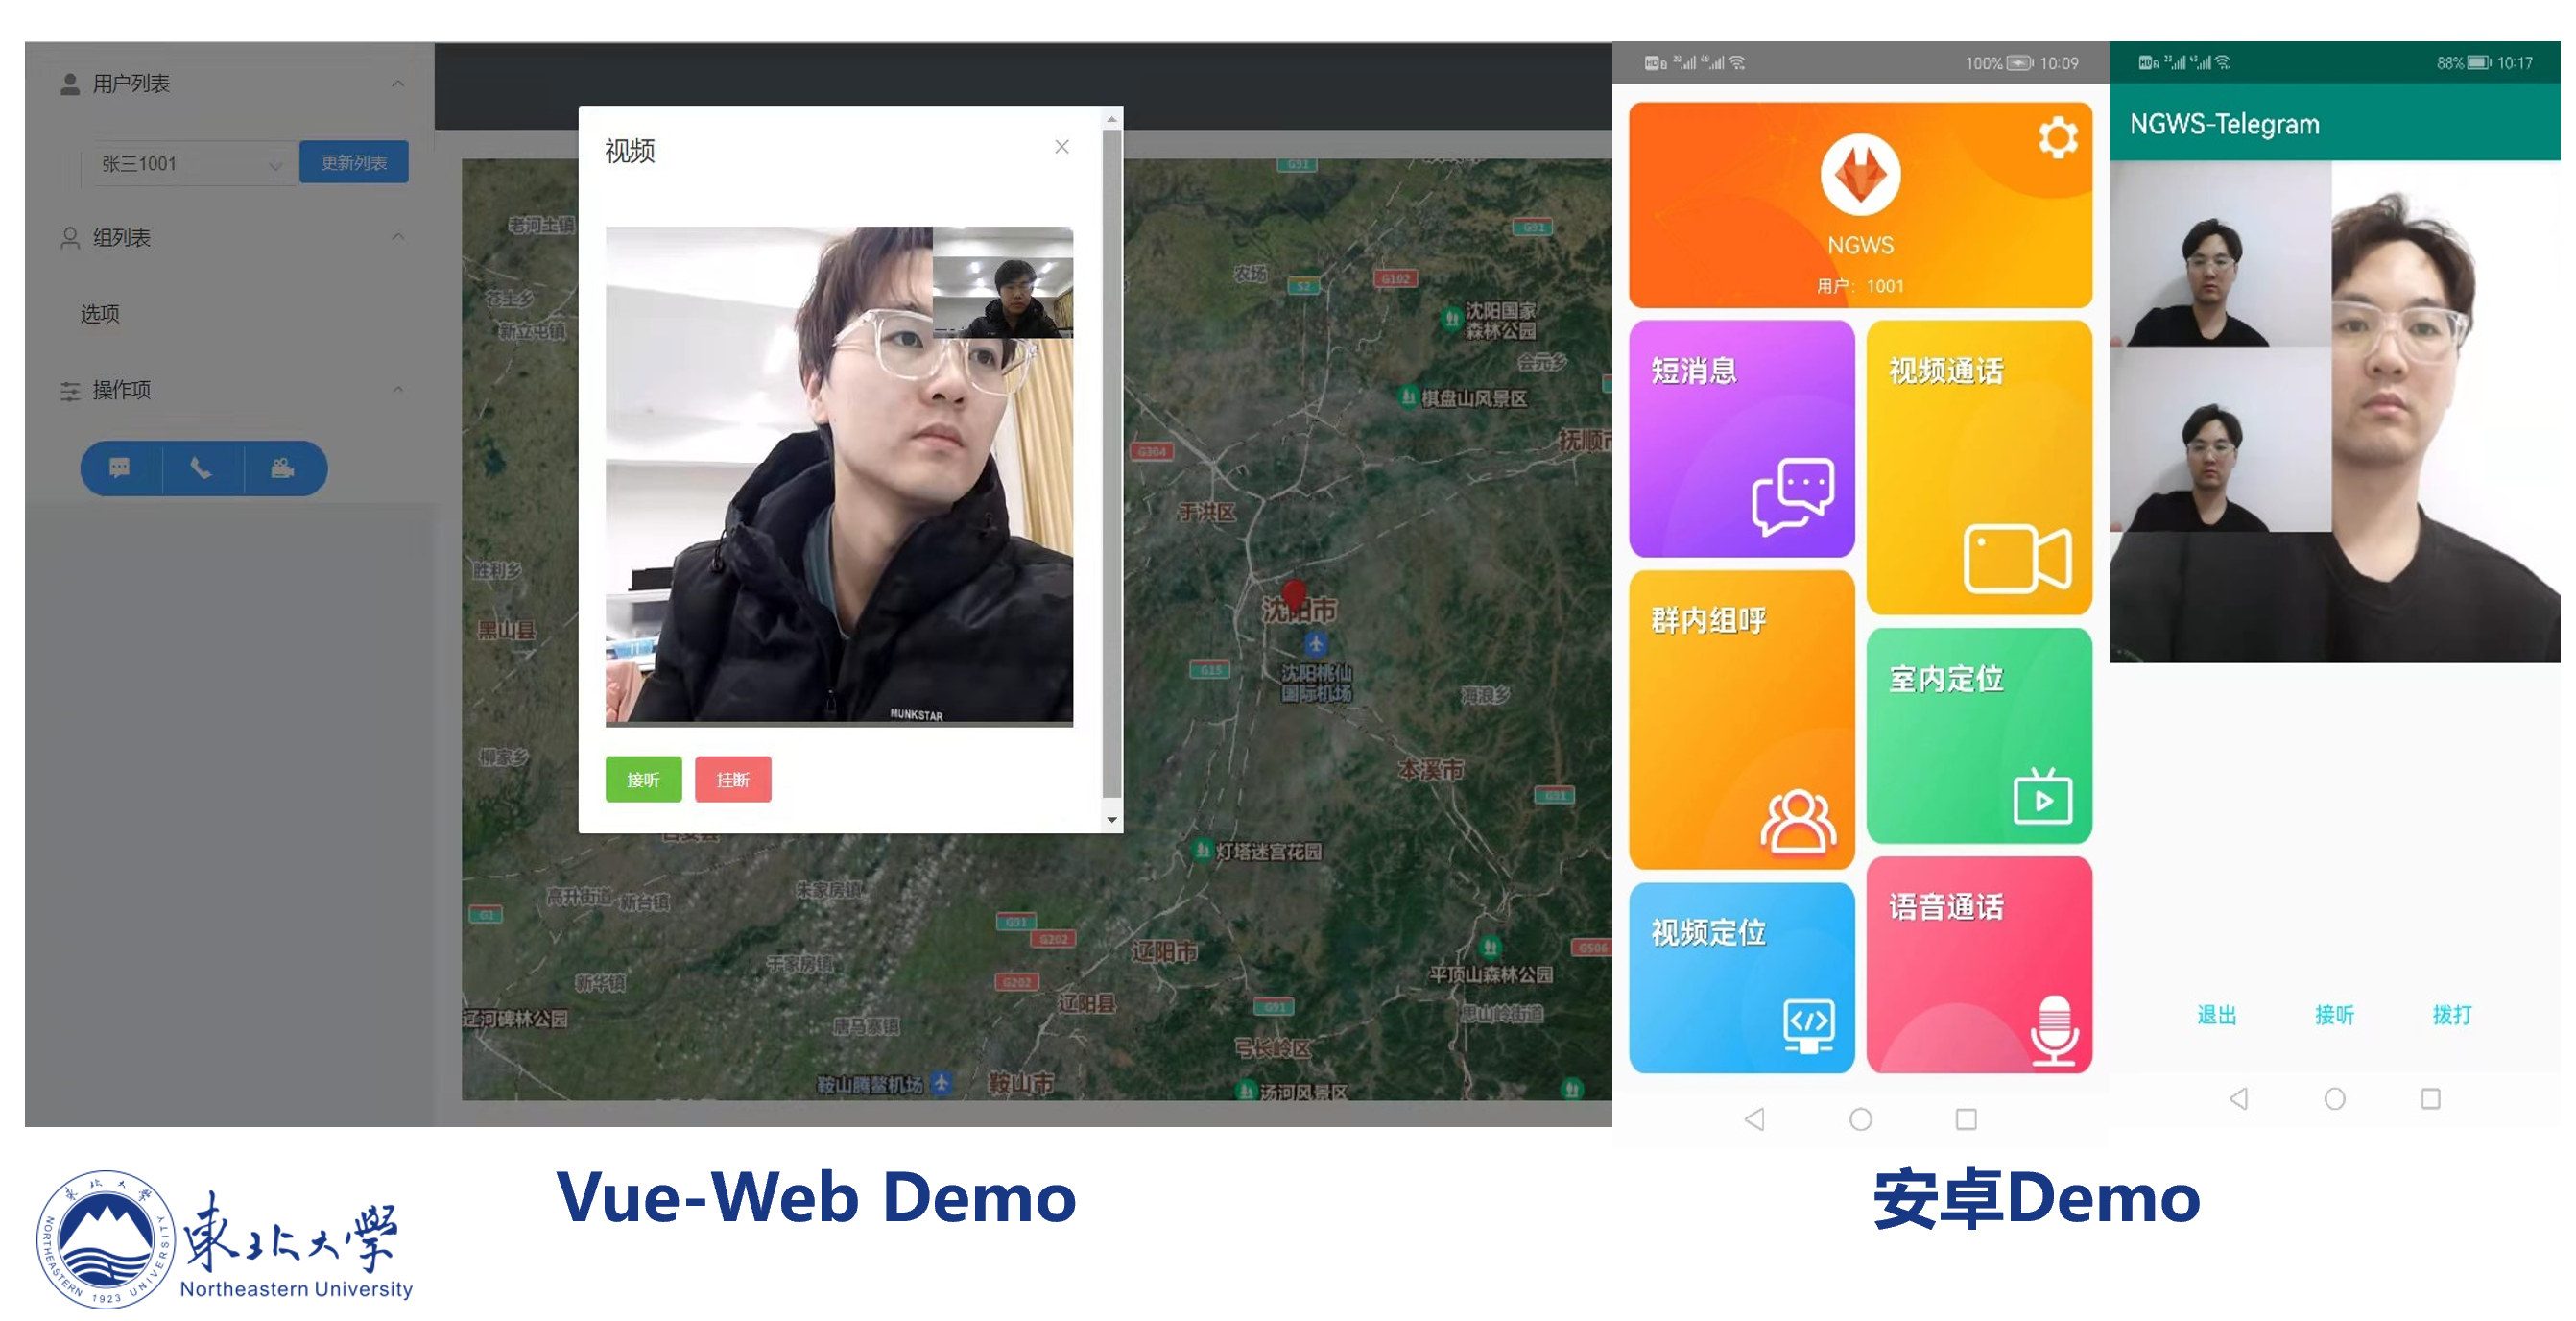Image resolution: width=2576 pixels, height=1321 pixels.
Task: Click the video dialog's scroll down arrow
Action: pyautogui.click(x=1111, y=820)
